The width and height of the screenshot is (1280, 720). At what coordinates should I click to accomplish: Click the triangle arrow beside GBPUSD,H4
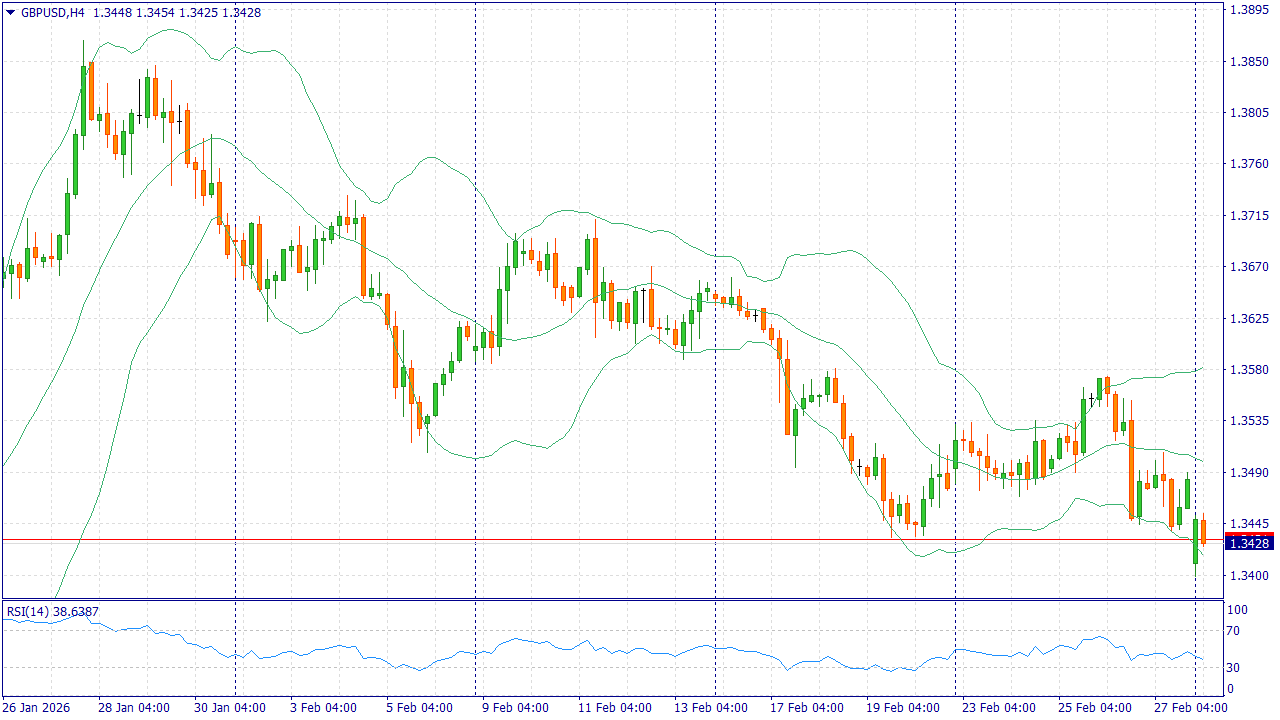10,13
